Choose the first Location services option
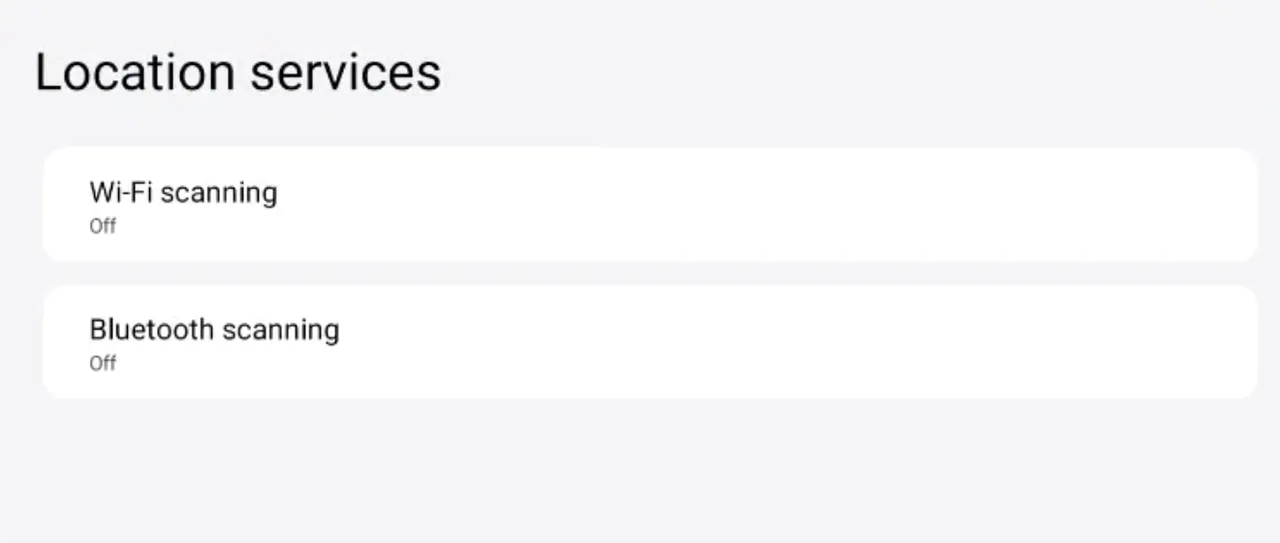The height and width of the screenshot is (543, 1280). coord(648,205)
